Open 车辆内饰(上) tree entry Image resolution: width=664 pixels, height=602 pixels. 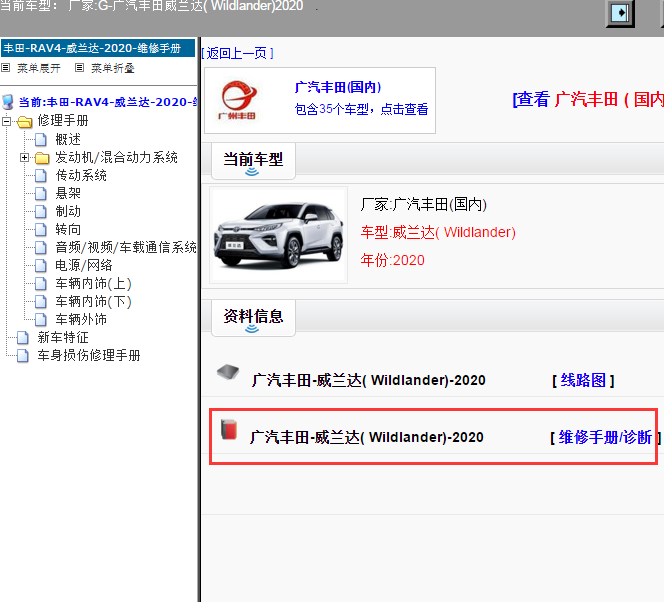93,284
